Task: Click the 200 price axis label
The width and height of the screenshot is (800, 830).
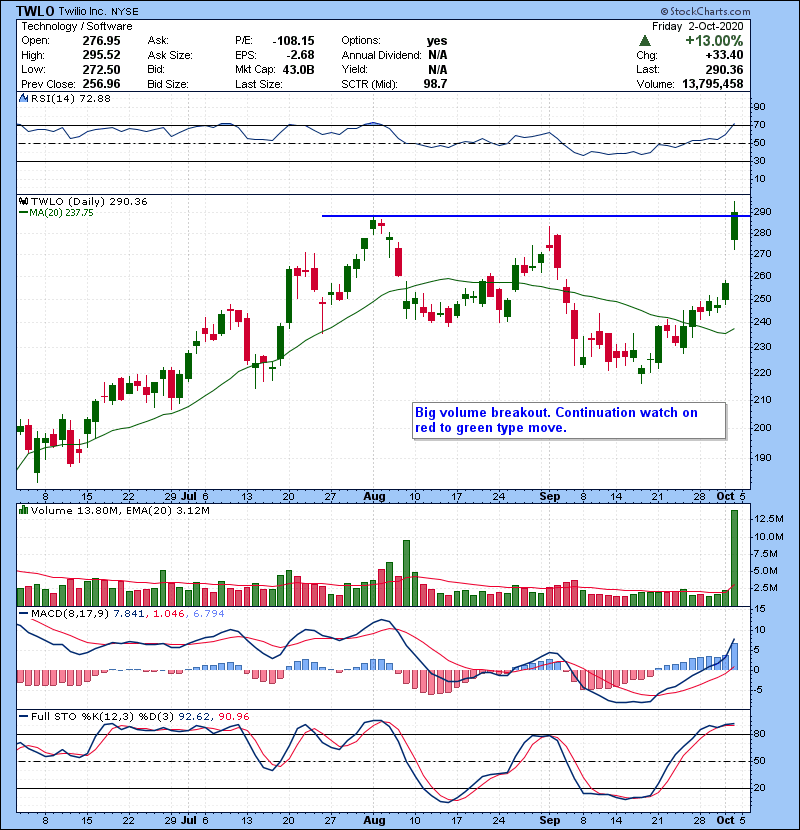Action: 763,428
